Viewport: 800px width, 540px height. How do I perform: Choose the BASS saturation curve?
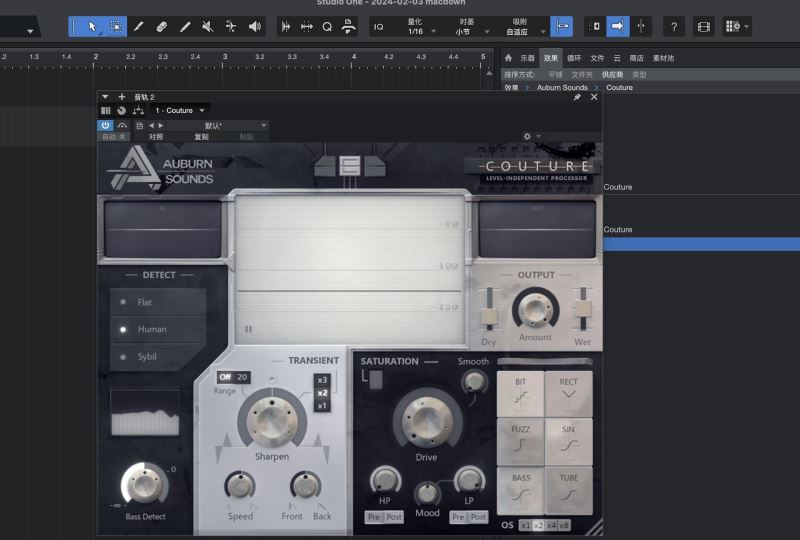[x=520, y=490]
